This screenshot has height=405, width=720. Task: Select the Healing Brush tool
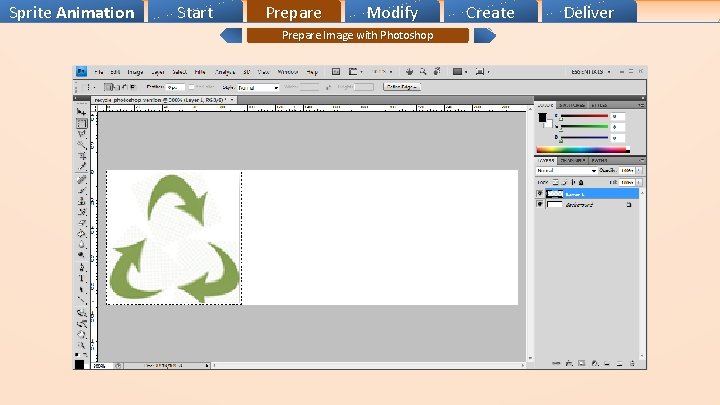(x=81, y=180)
